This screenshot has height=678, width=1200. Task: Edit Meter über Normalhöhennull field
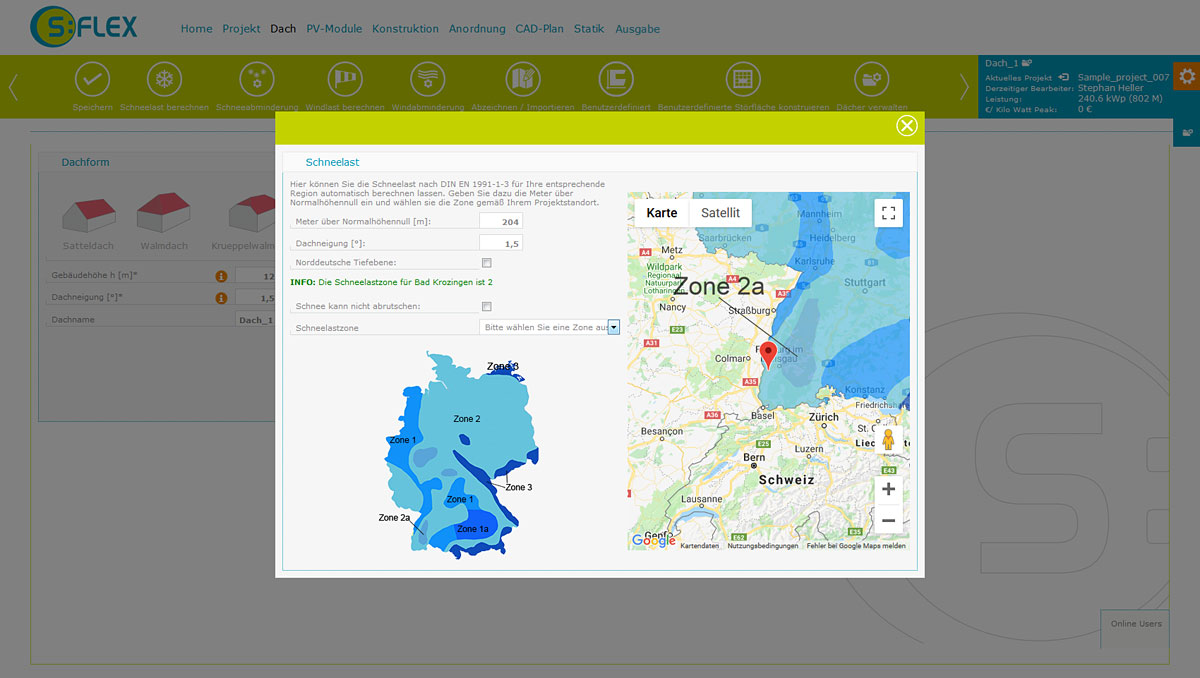pyautogui.click(x=501, y=221)
